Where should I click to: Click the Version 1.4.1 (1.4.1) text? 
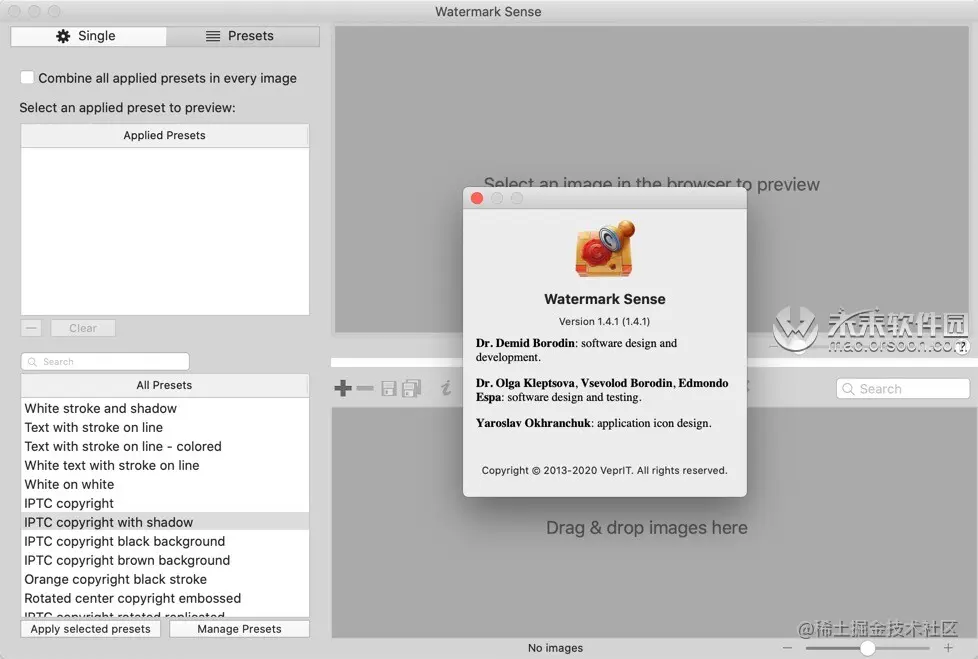[x=604, y=322]
